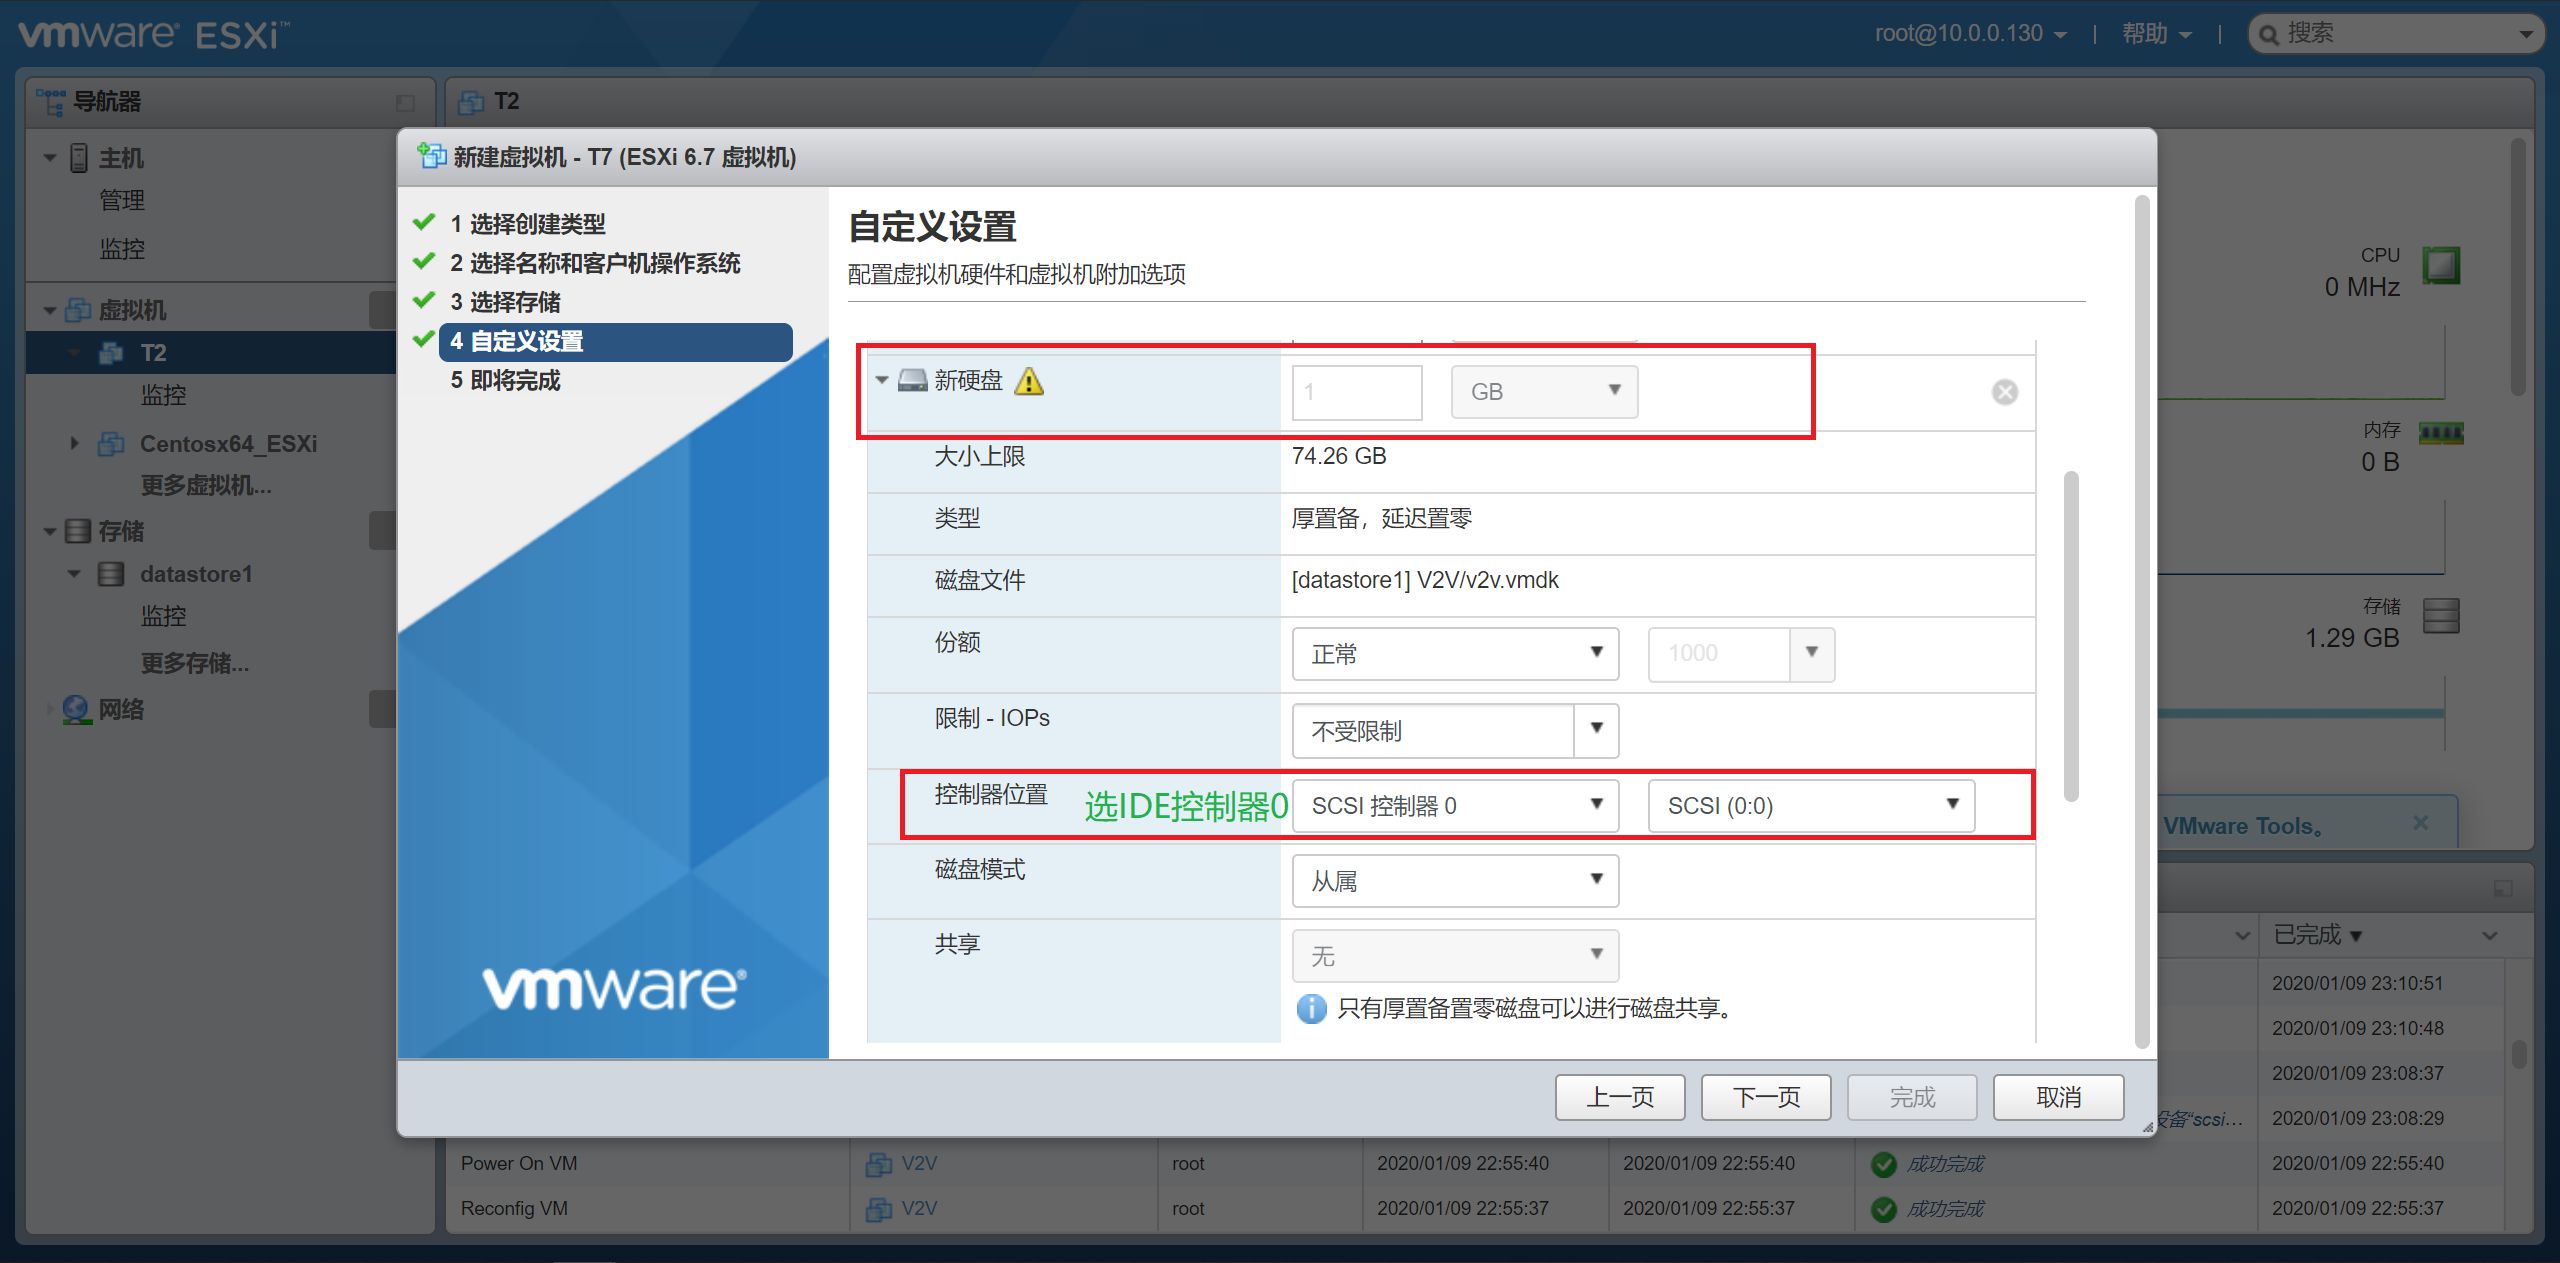Click the T2 tab VM icon
Screen dimensions: 2560x1263
[x=471, y=102]
